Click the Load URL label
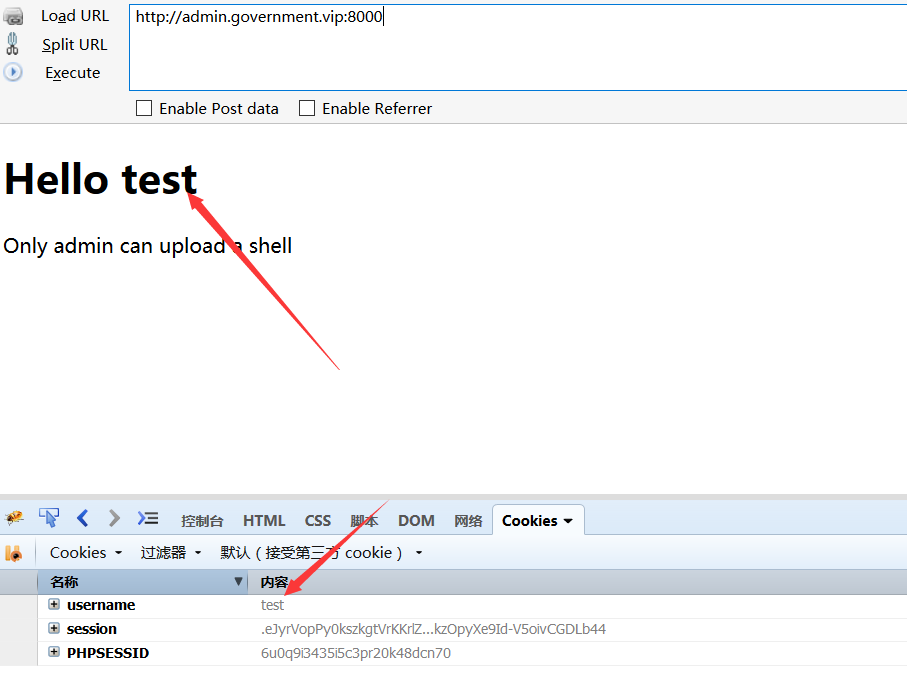 (x=75, y=16)
